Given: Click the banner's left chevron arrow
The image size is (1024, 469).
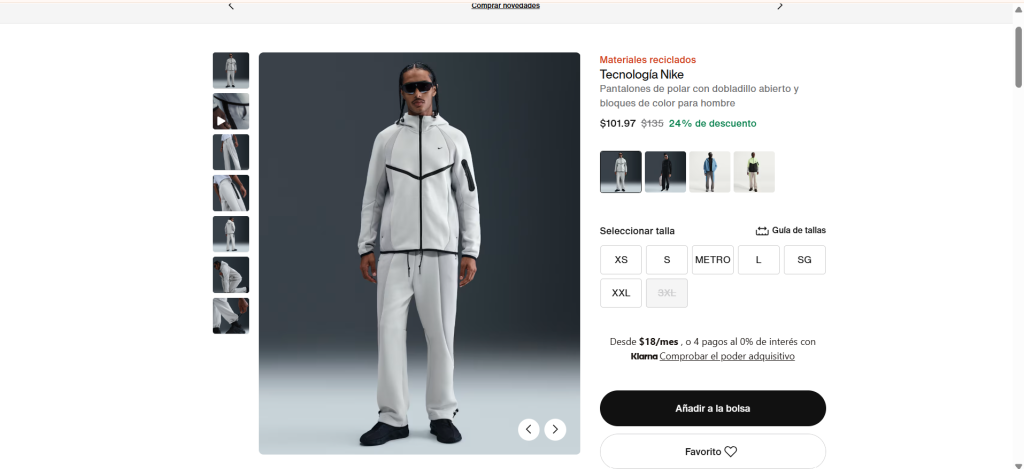Looking at the screenshot, I should [x=231, y=6].
